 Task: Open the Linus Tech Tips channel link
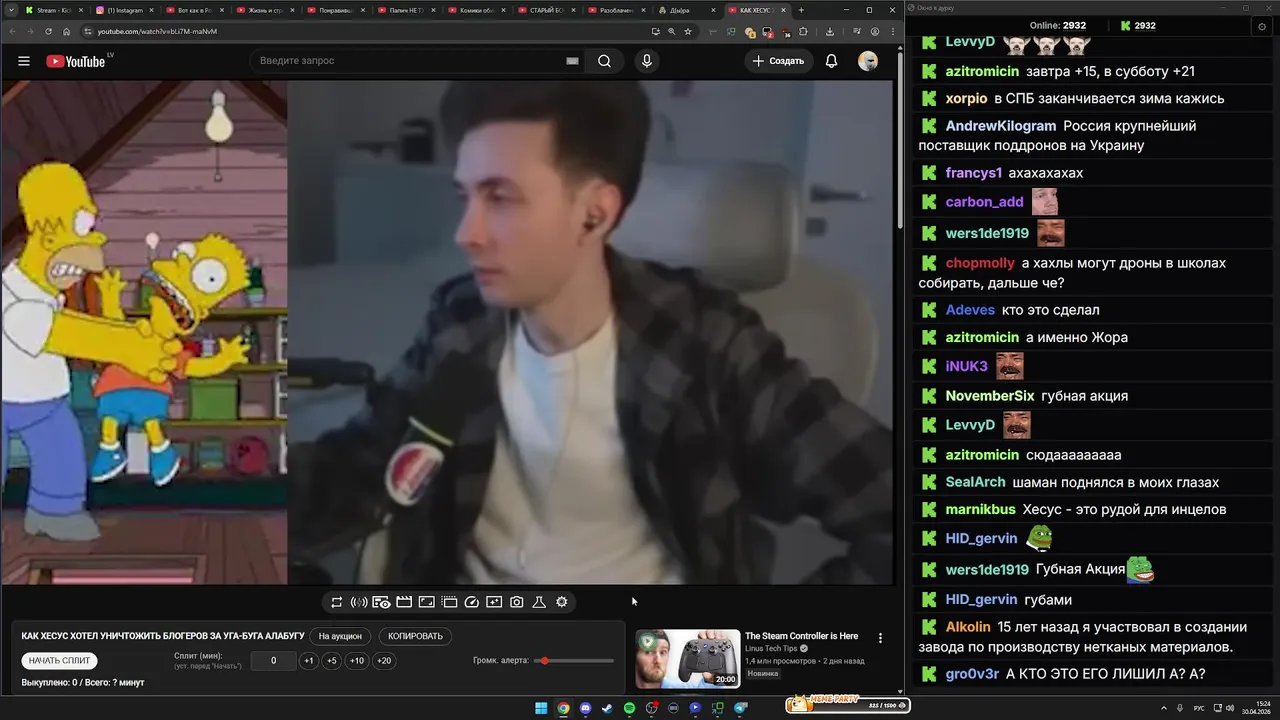(x=770, y=649)
